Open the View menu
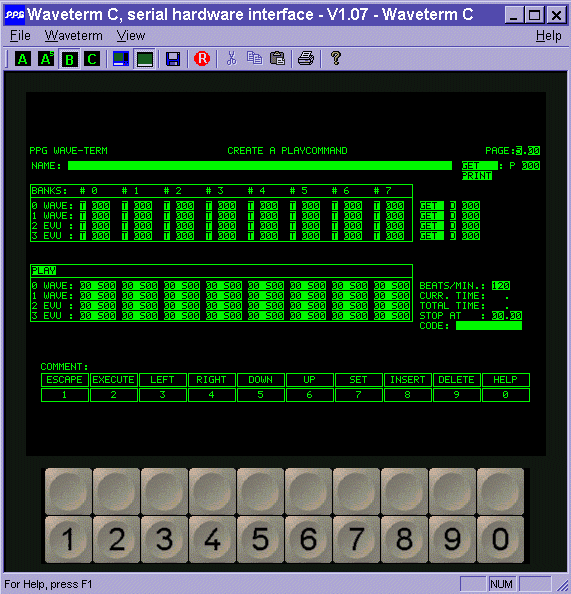This screenshot has width=571, height=594. coord(131,36)
